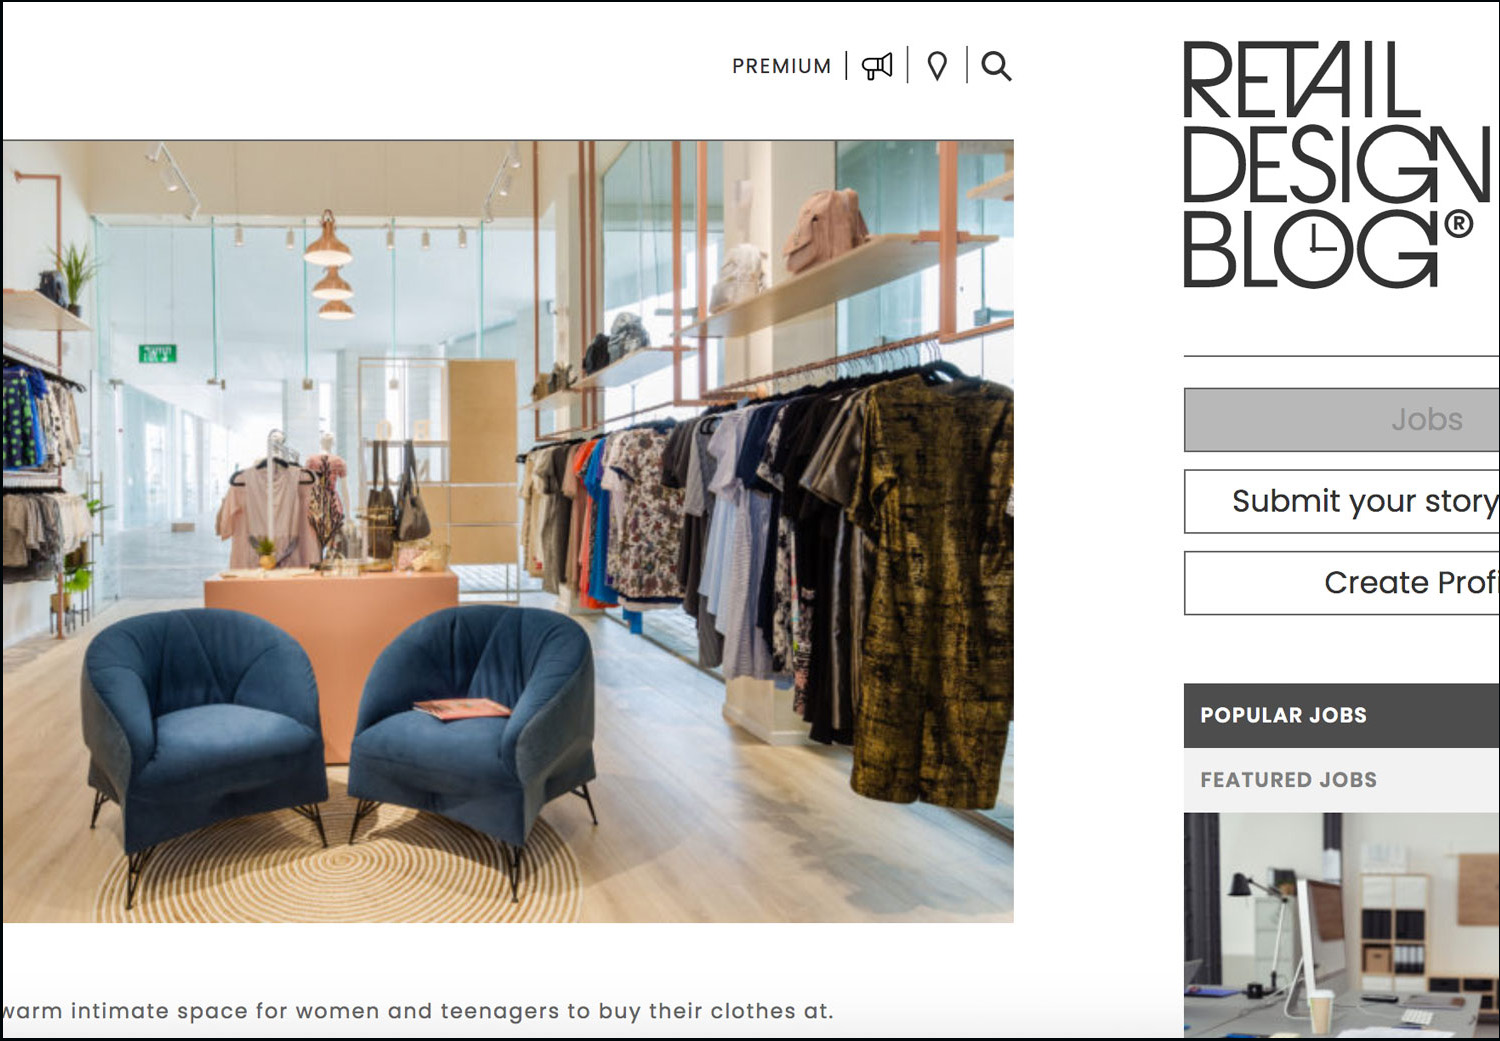Click the megaphone announcements icon
This screenshot has width=1500, height=1041.
(877, 66)
